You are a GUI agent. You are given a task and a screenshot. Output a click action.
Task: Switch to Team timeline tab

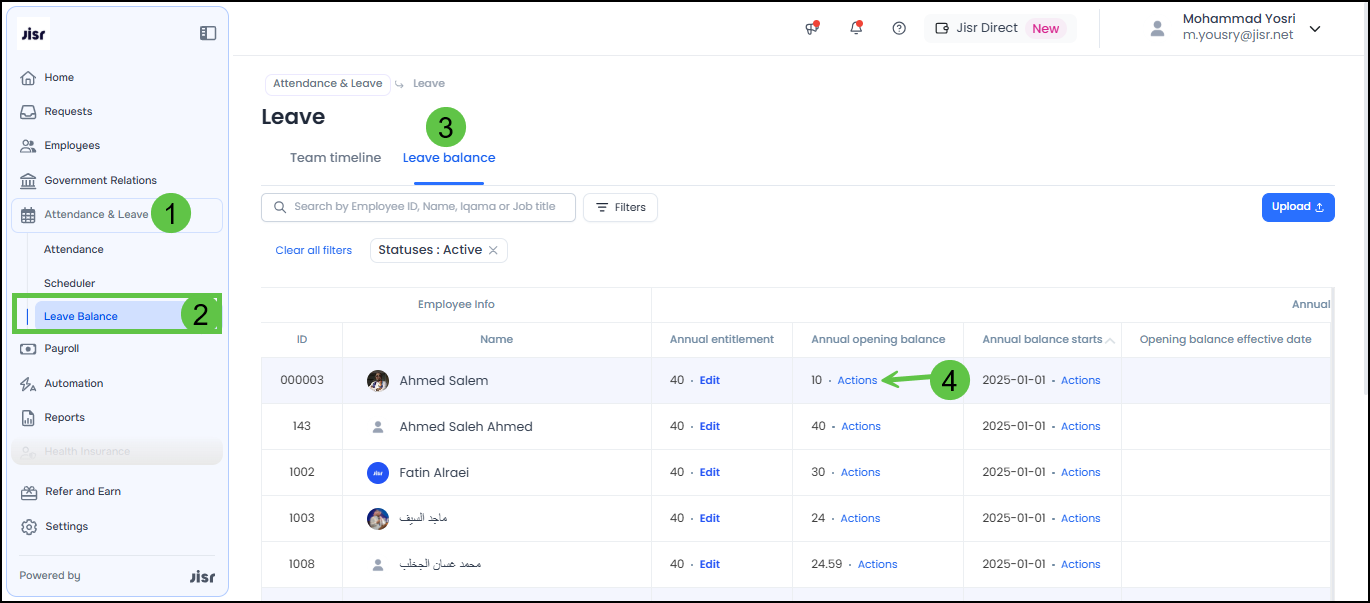(x=335, y=158)
